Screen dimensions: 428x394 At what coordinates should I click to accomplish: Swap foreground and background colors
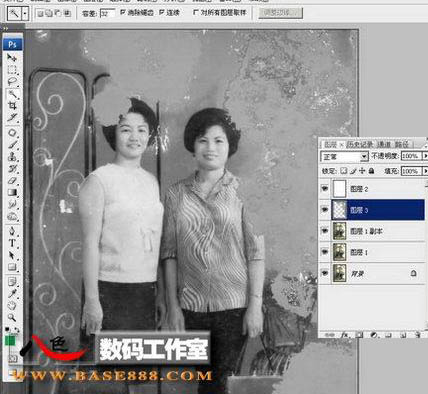pyautogui.click(x=17, y=330)
